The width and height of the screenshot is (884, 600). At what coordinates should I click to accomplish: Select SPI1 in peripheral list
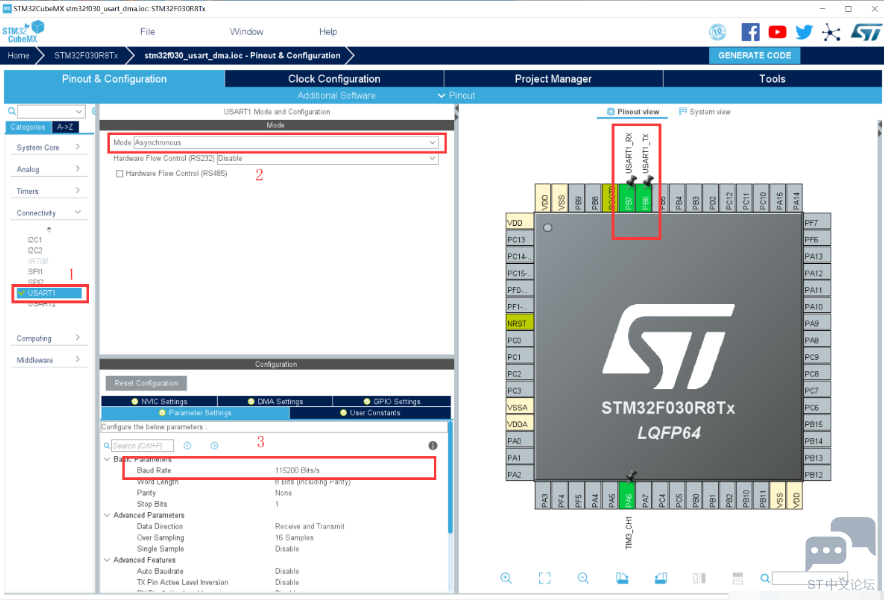click(35, 271)
